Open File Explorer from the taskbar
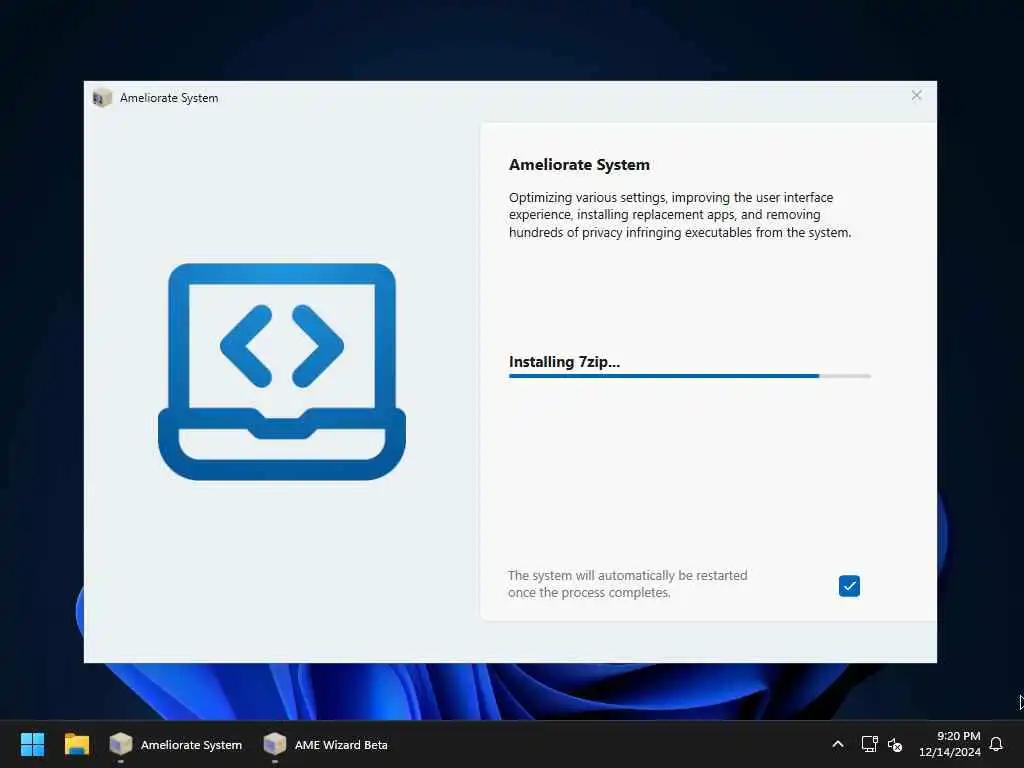1024x768 pixels. tap(76, 744)
